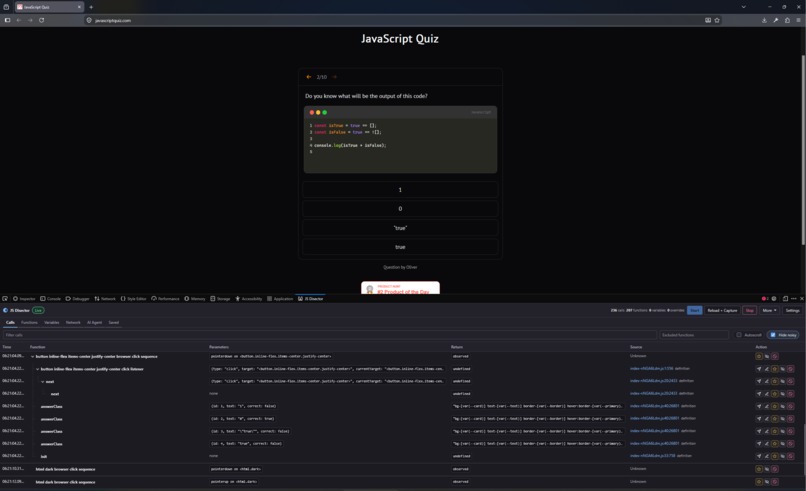Click the Filter calls input field
806x491 pixels.
coord(329,335)
